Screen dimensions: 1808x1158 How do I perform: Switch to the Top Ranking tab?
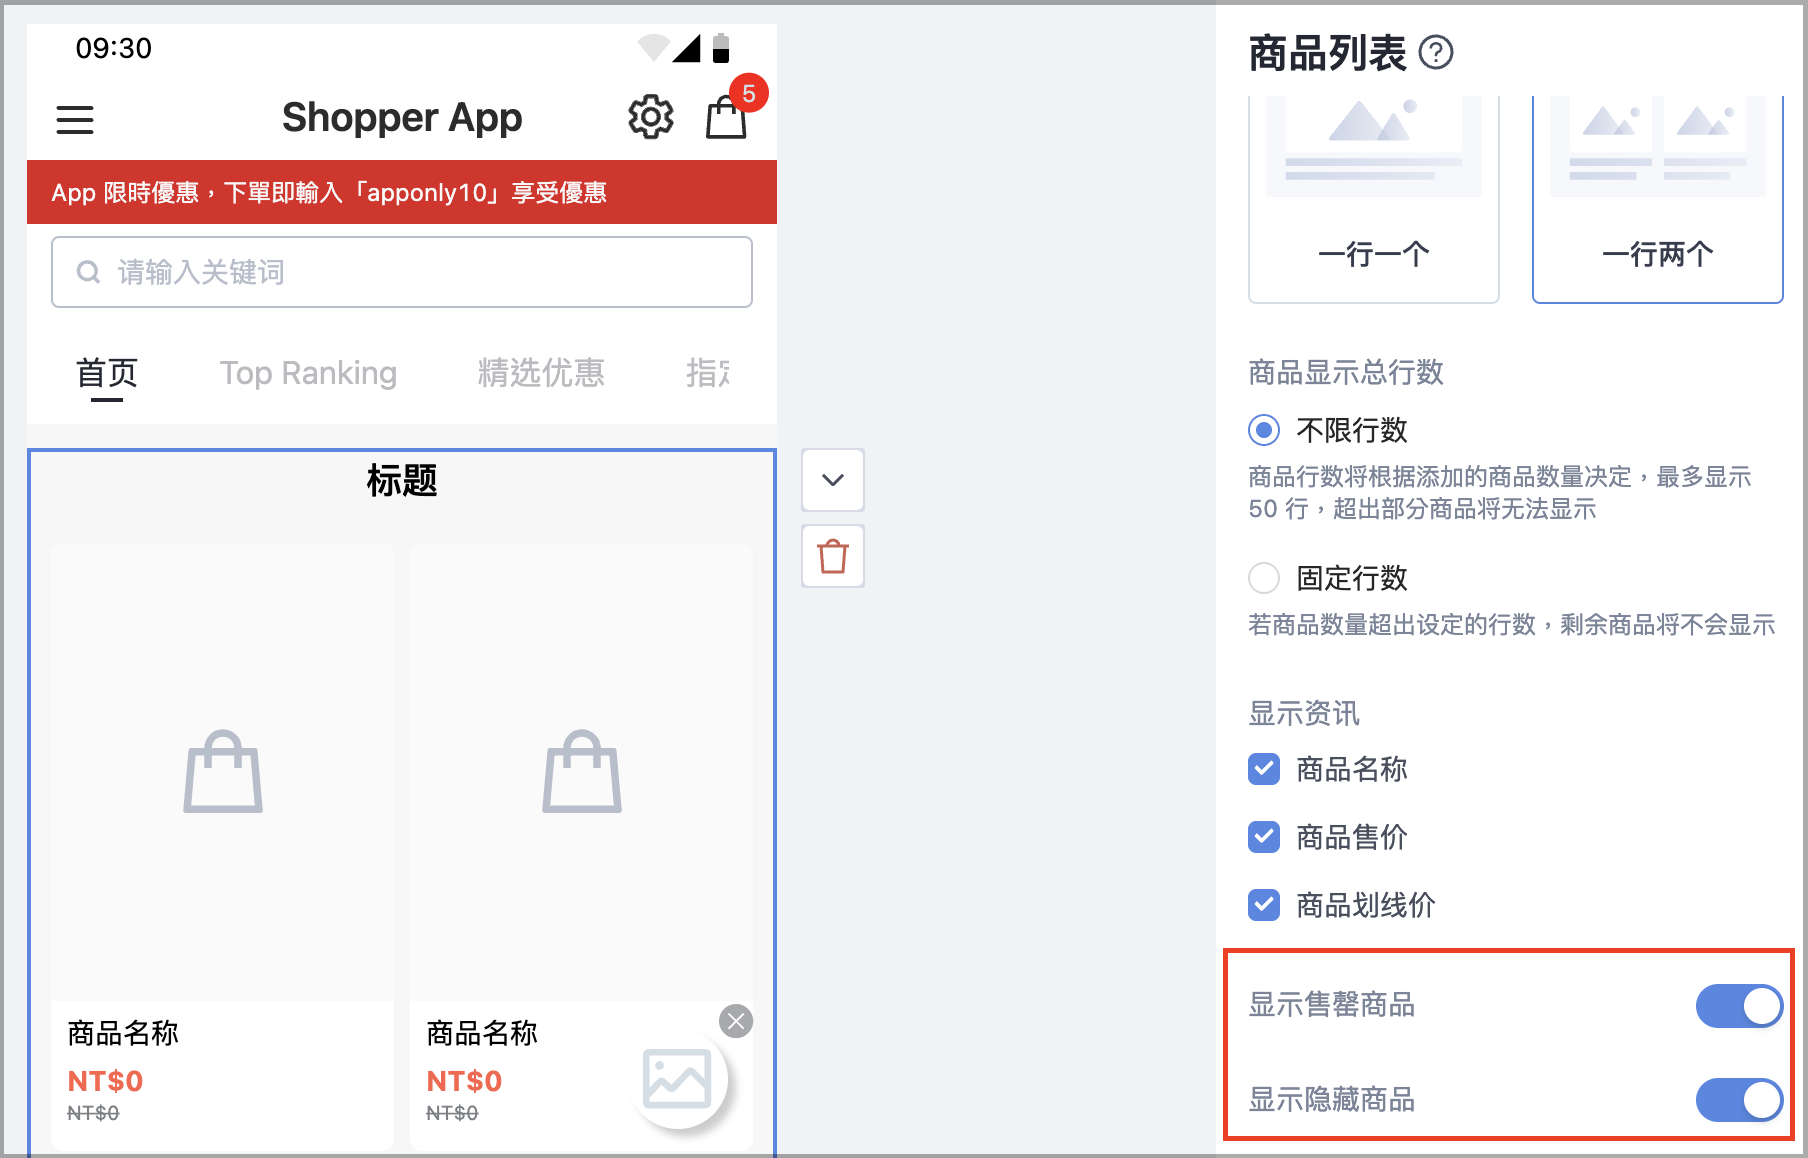(308, 373)
